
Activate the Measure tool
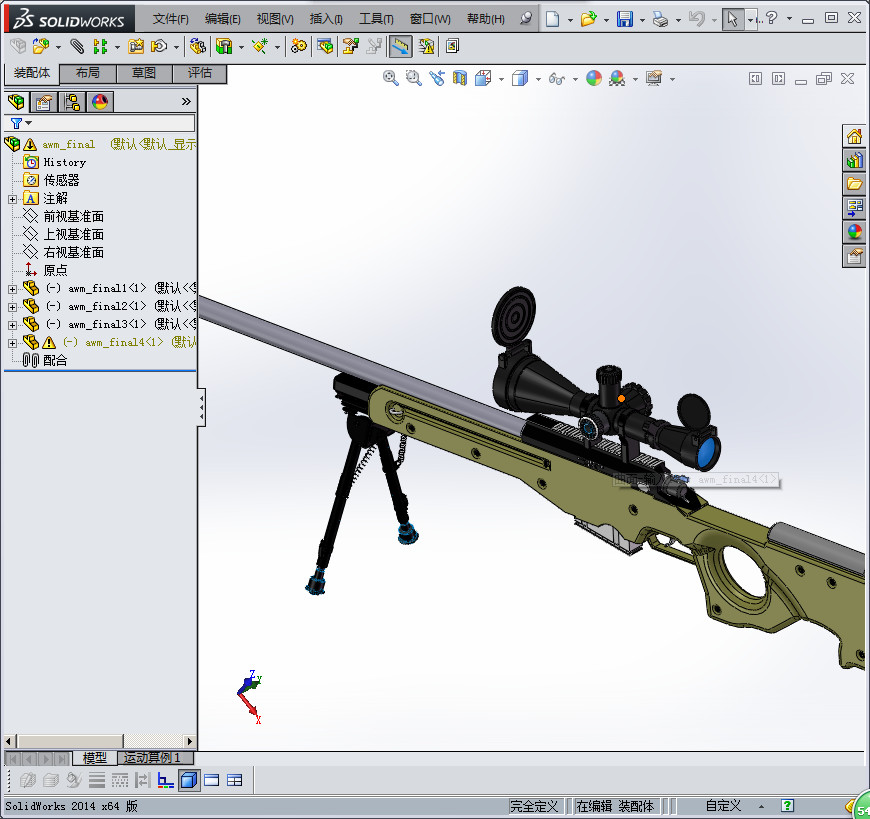coord(399,45)
